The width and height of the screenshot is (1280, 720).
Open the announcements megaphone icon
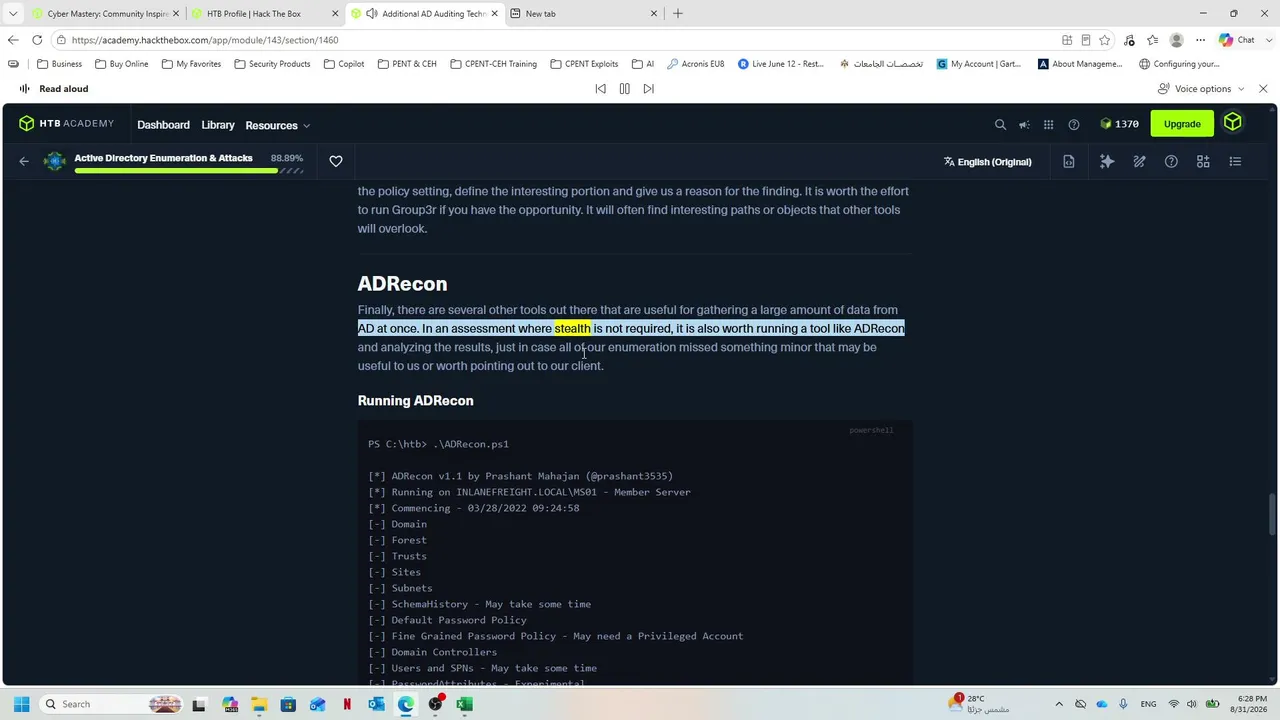pyautogui.click(x=1024, y=125)
